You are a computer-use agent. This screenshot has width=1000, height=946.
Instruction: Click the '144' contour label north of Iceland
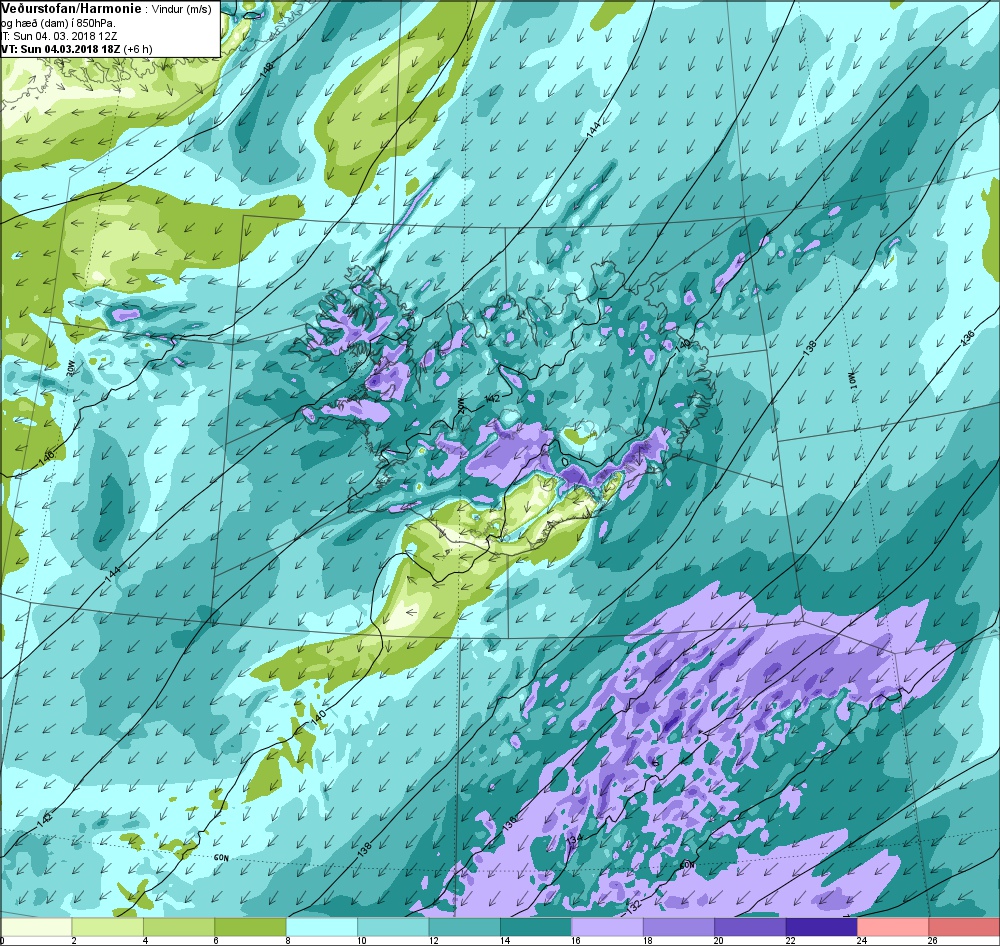tap(593, 129)
